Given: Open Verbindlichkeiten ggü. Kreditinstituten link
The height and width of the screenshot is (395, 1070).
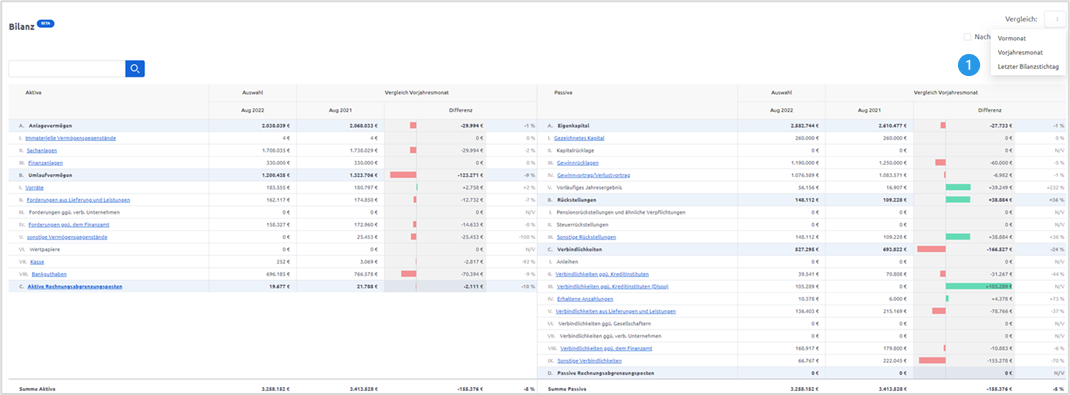Looking at the screenshot, I should (x=603, y=274).
